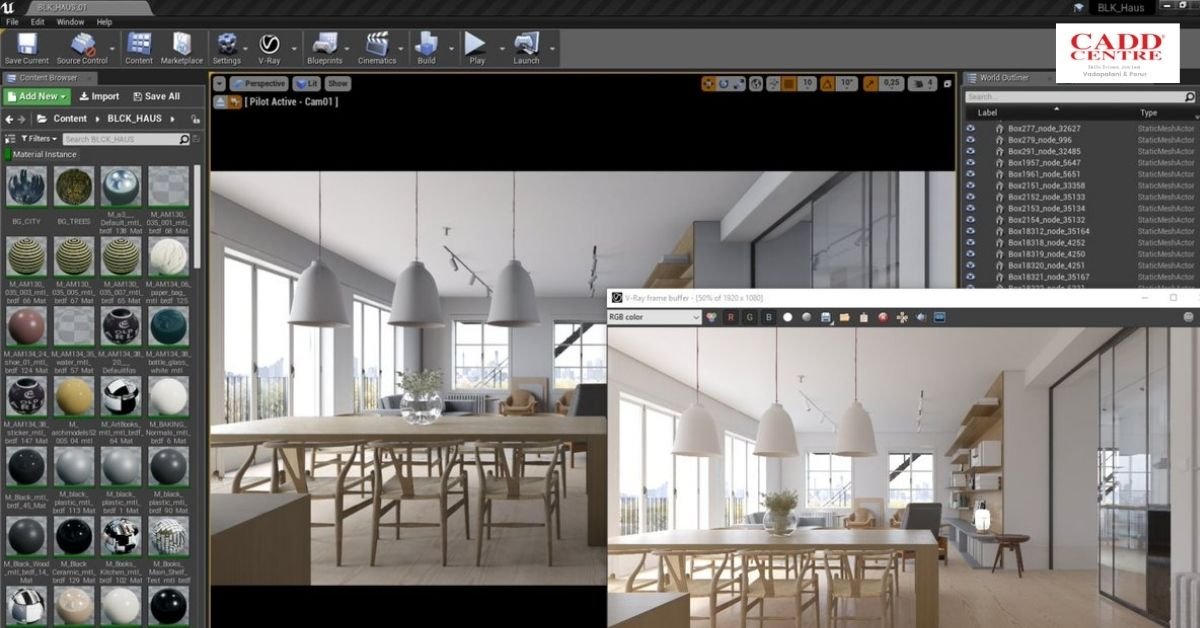Expand the Filters dropdown in Content Browser
This screenshot has height=628, width=1200.
39,139
